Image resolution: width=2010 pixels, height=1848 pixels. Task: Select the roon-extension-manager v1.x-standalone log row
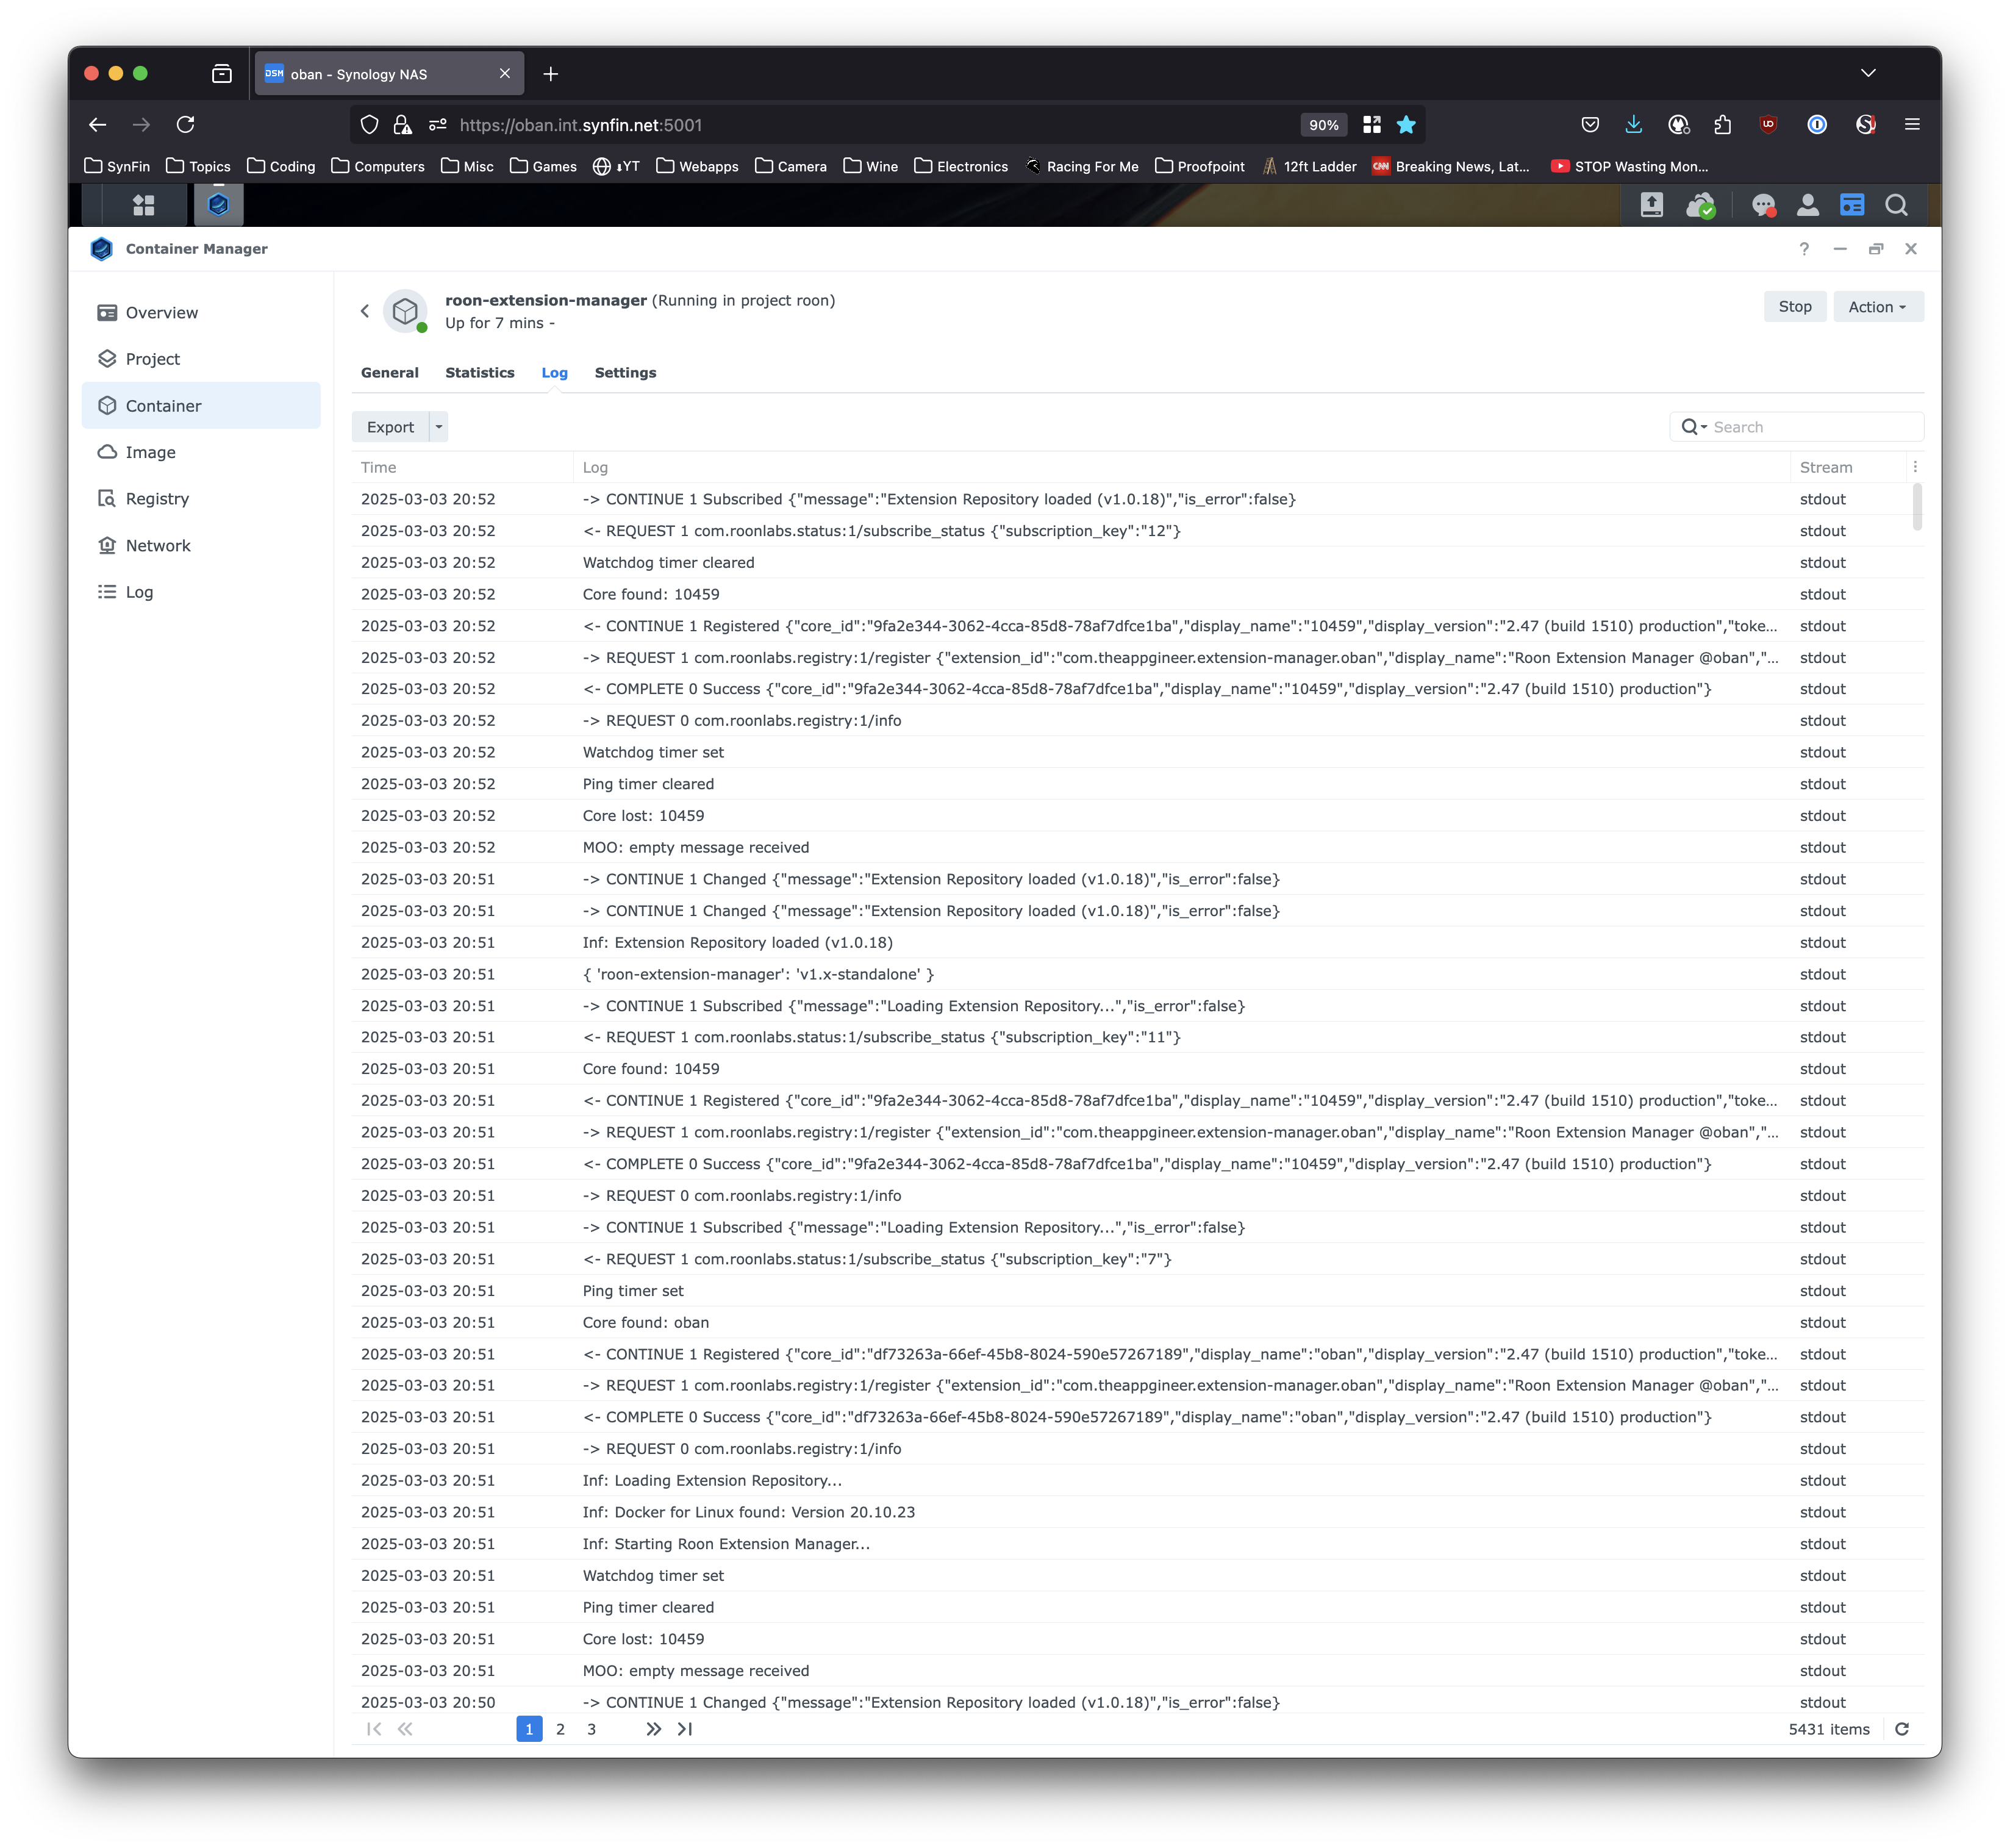click(1137, 974)
